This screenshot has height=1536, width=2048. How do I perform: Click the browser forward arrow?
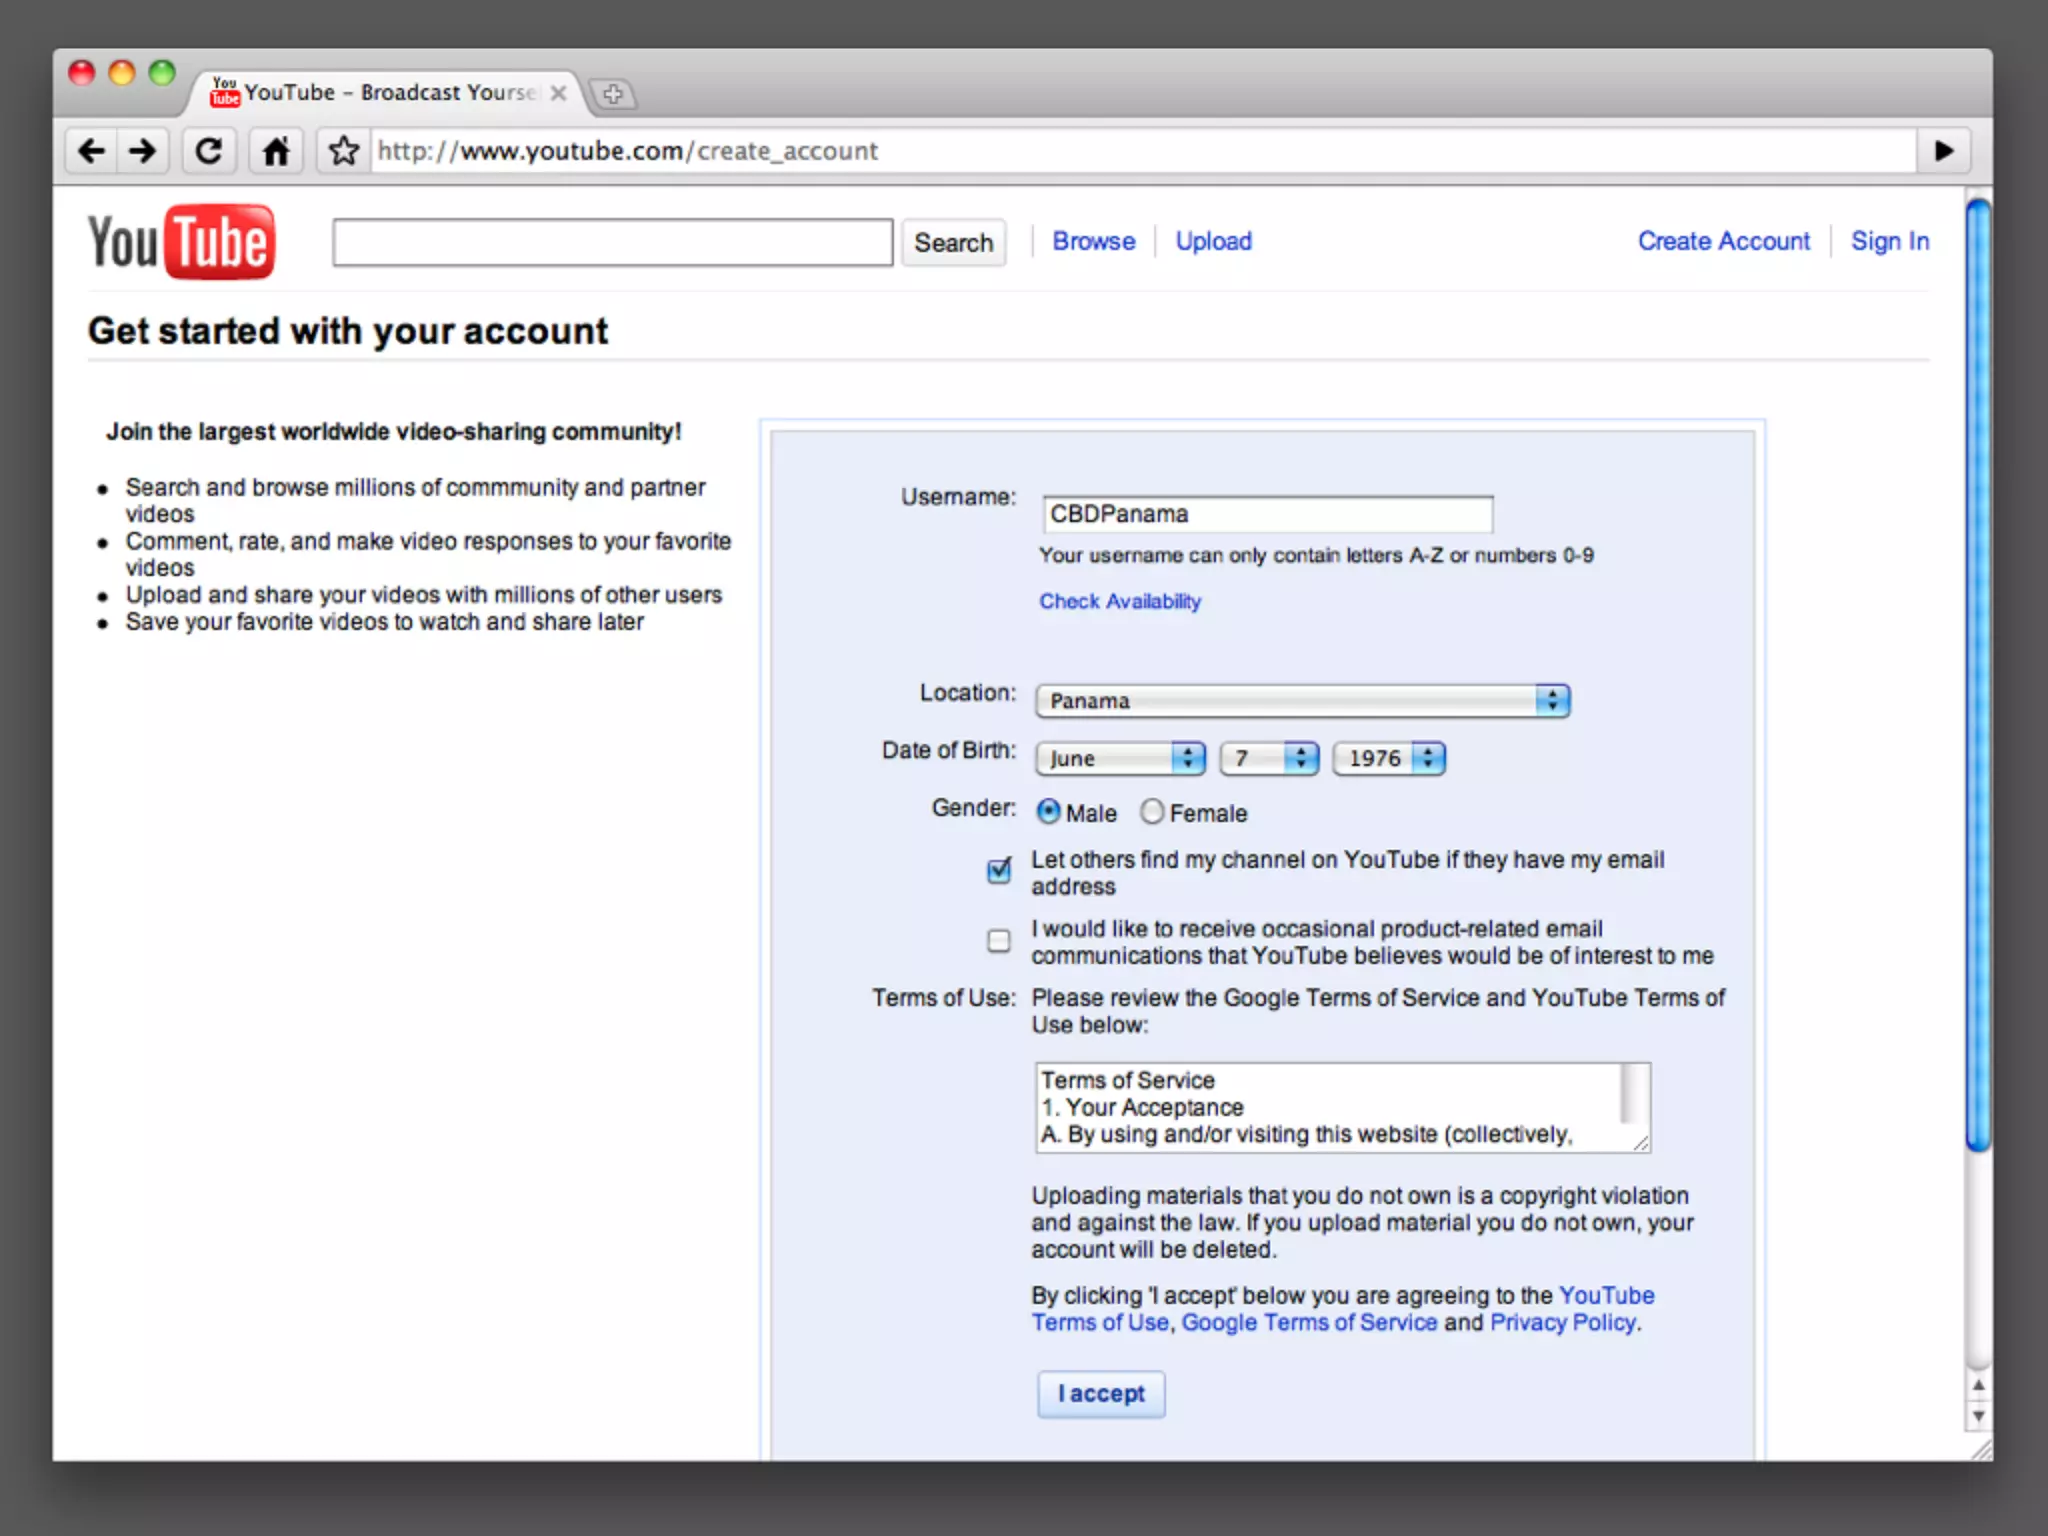pos(143,151)
